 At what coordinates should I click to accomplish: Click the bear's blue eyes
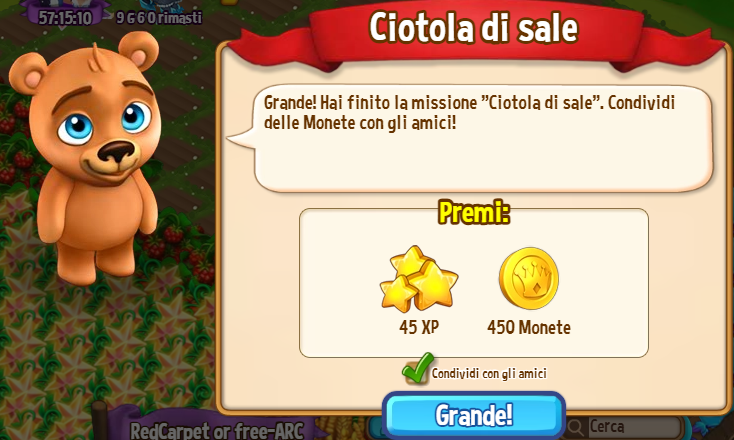click(105, 123)
